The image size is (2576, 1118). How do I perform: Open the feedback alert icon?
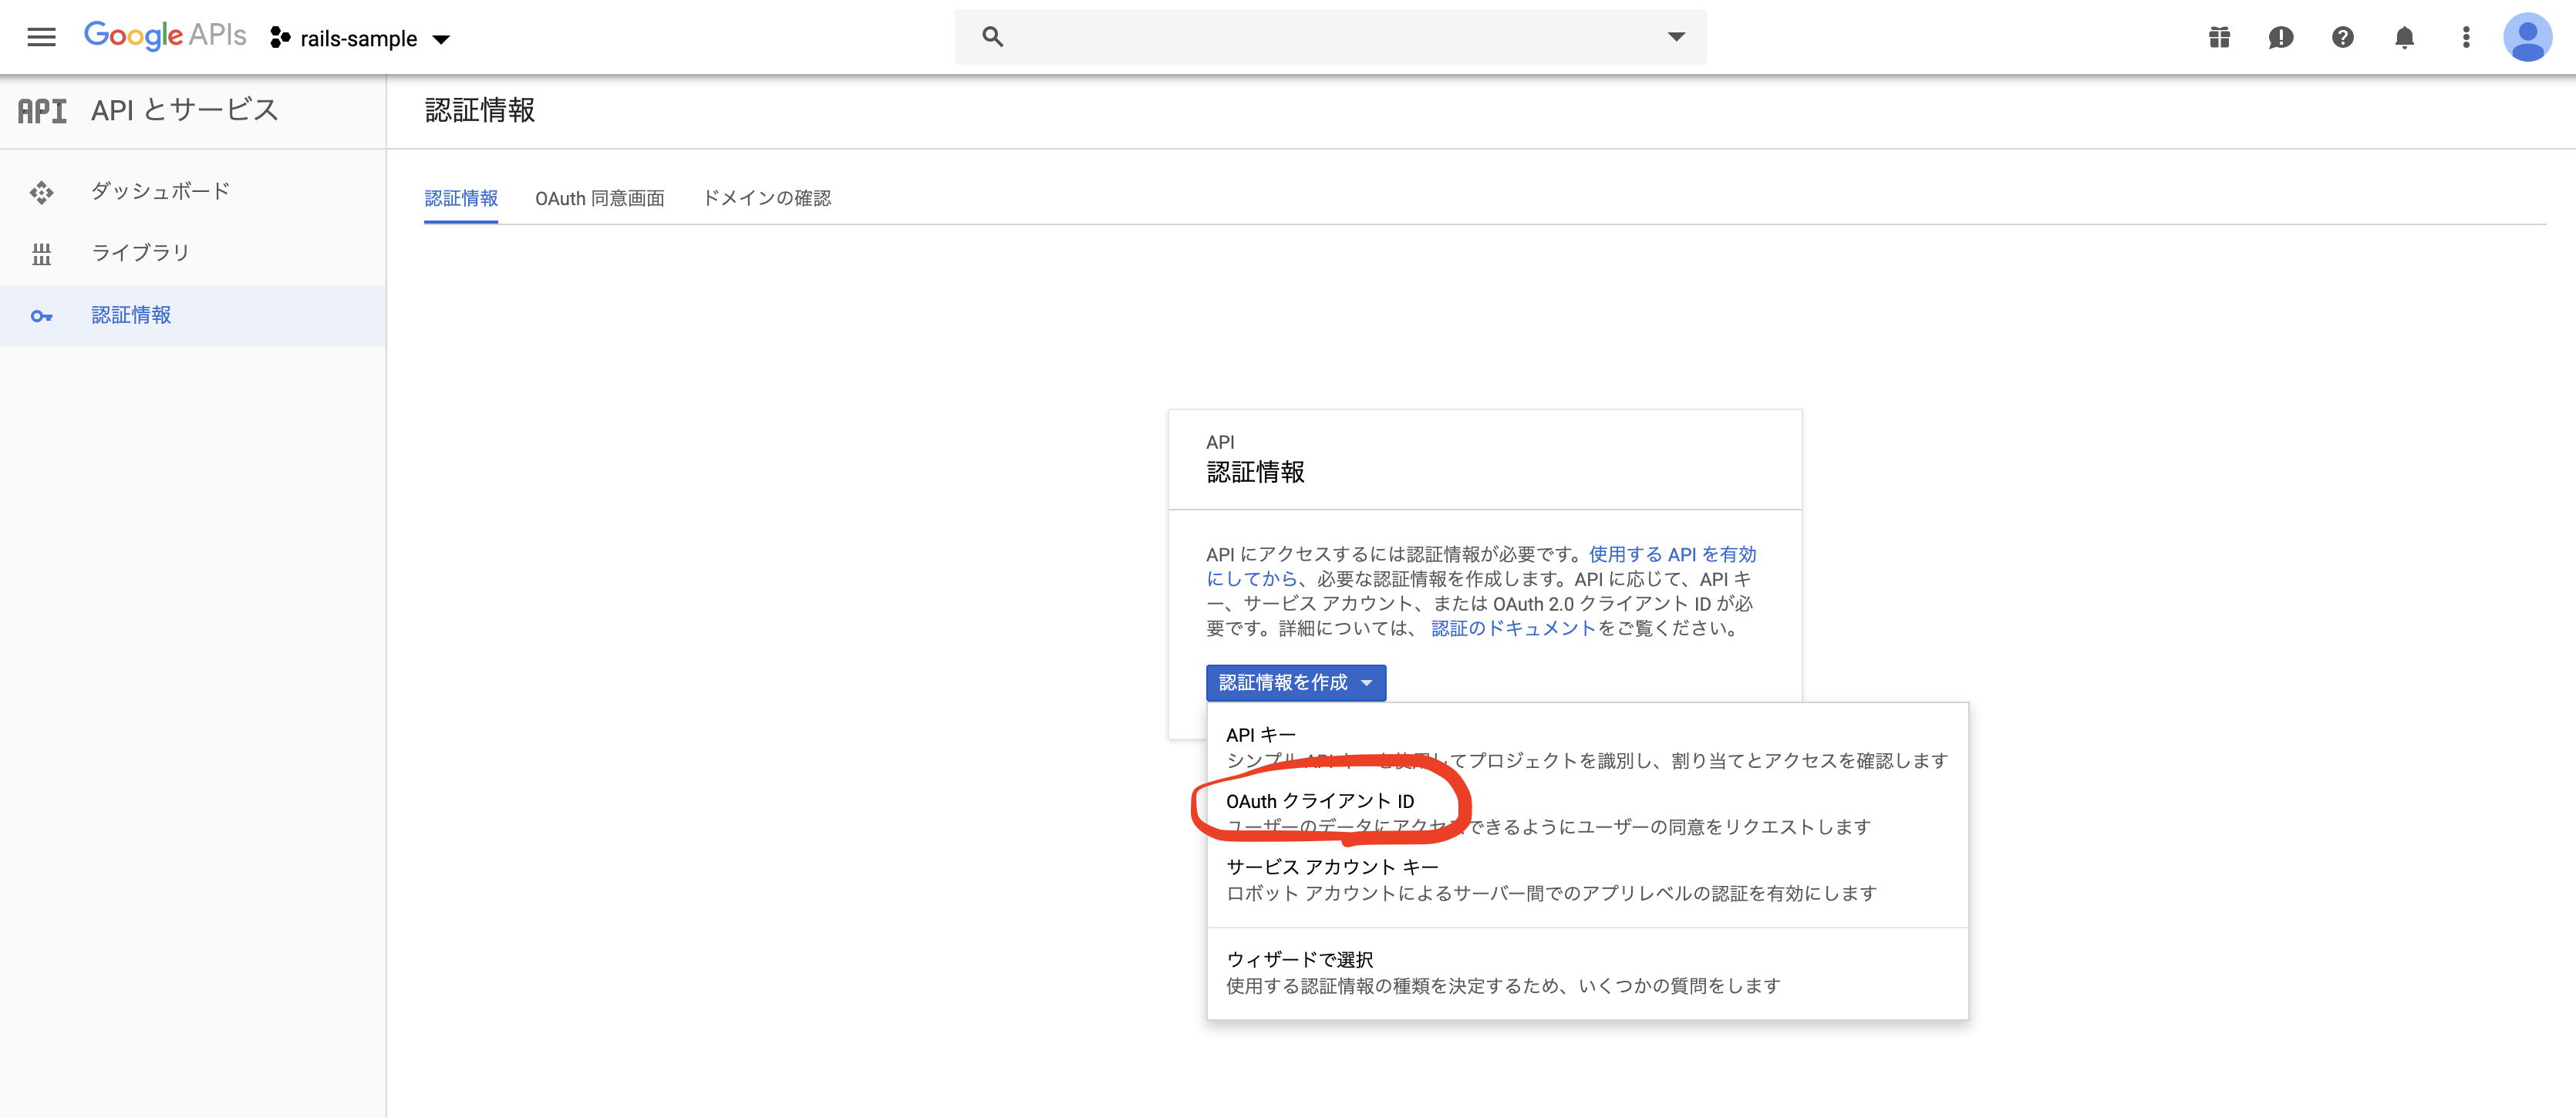2280,38
